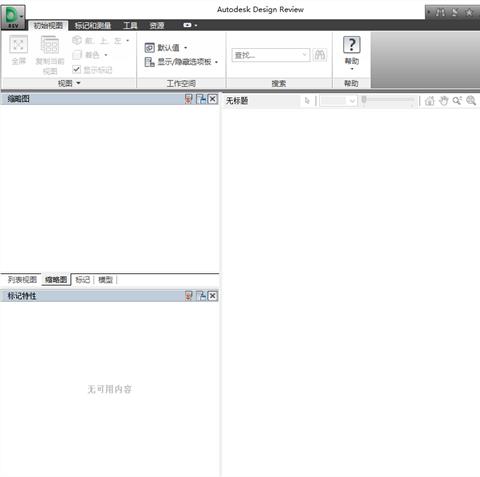Select the 模型 bottom tab
Screen dimensions: 480x477
click(106, 279)
